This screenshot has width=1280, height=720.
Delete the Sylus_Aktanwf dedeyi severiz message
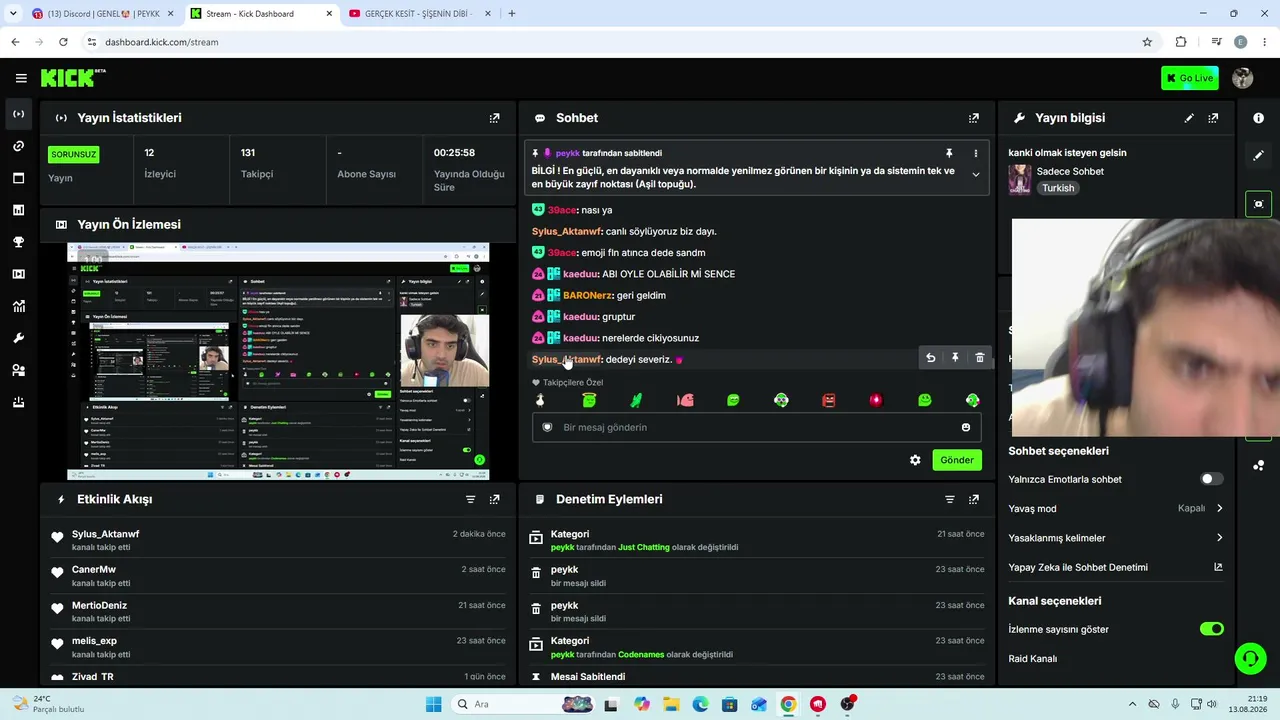point(980,358)
